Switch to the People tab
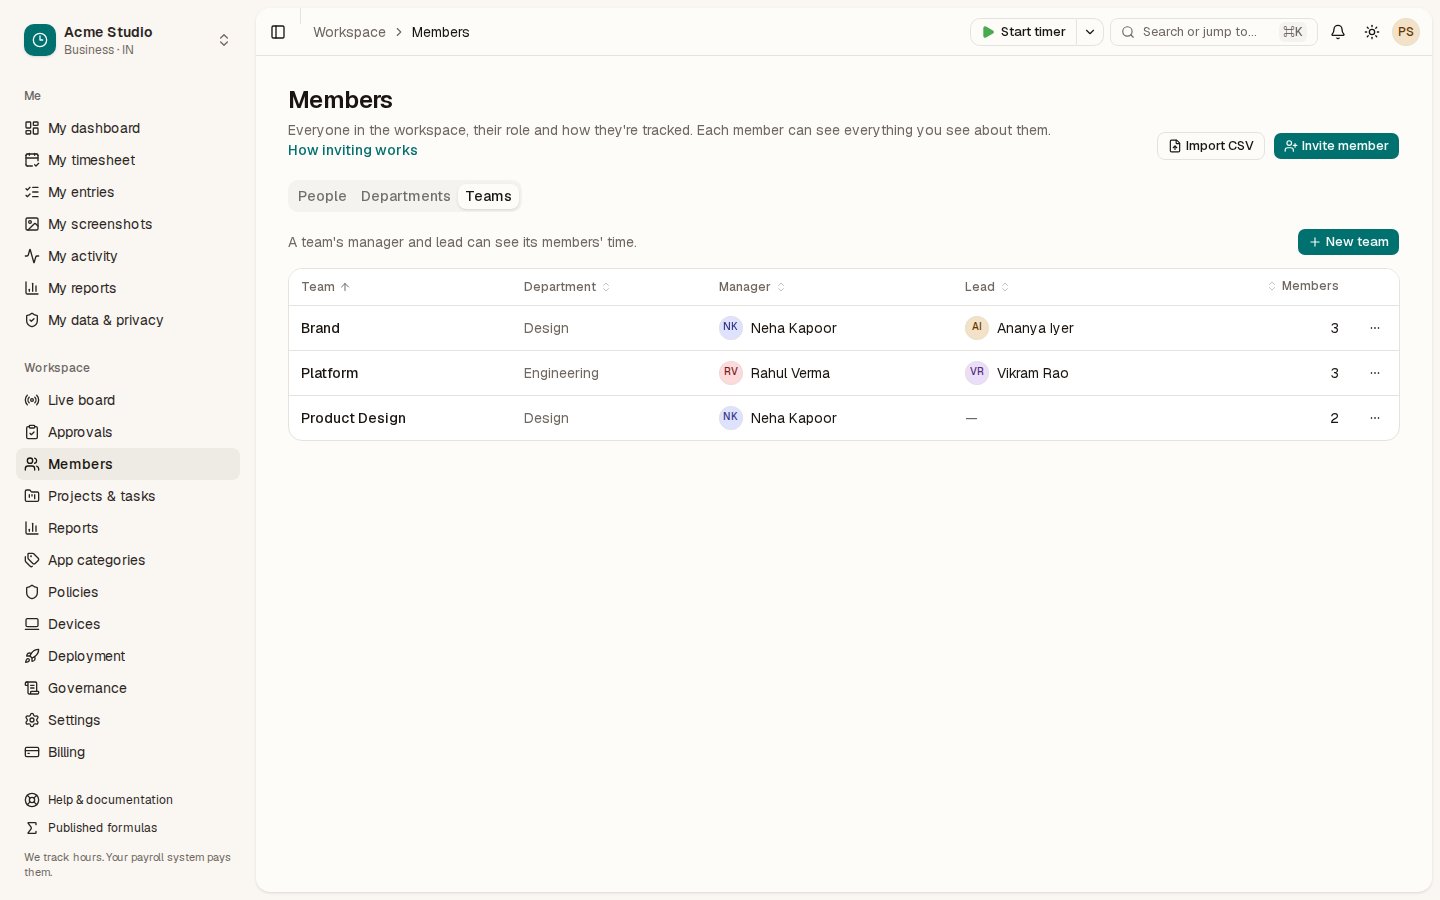Viewport: 1440px width, 900px height. click(x=322, y=196)
